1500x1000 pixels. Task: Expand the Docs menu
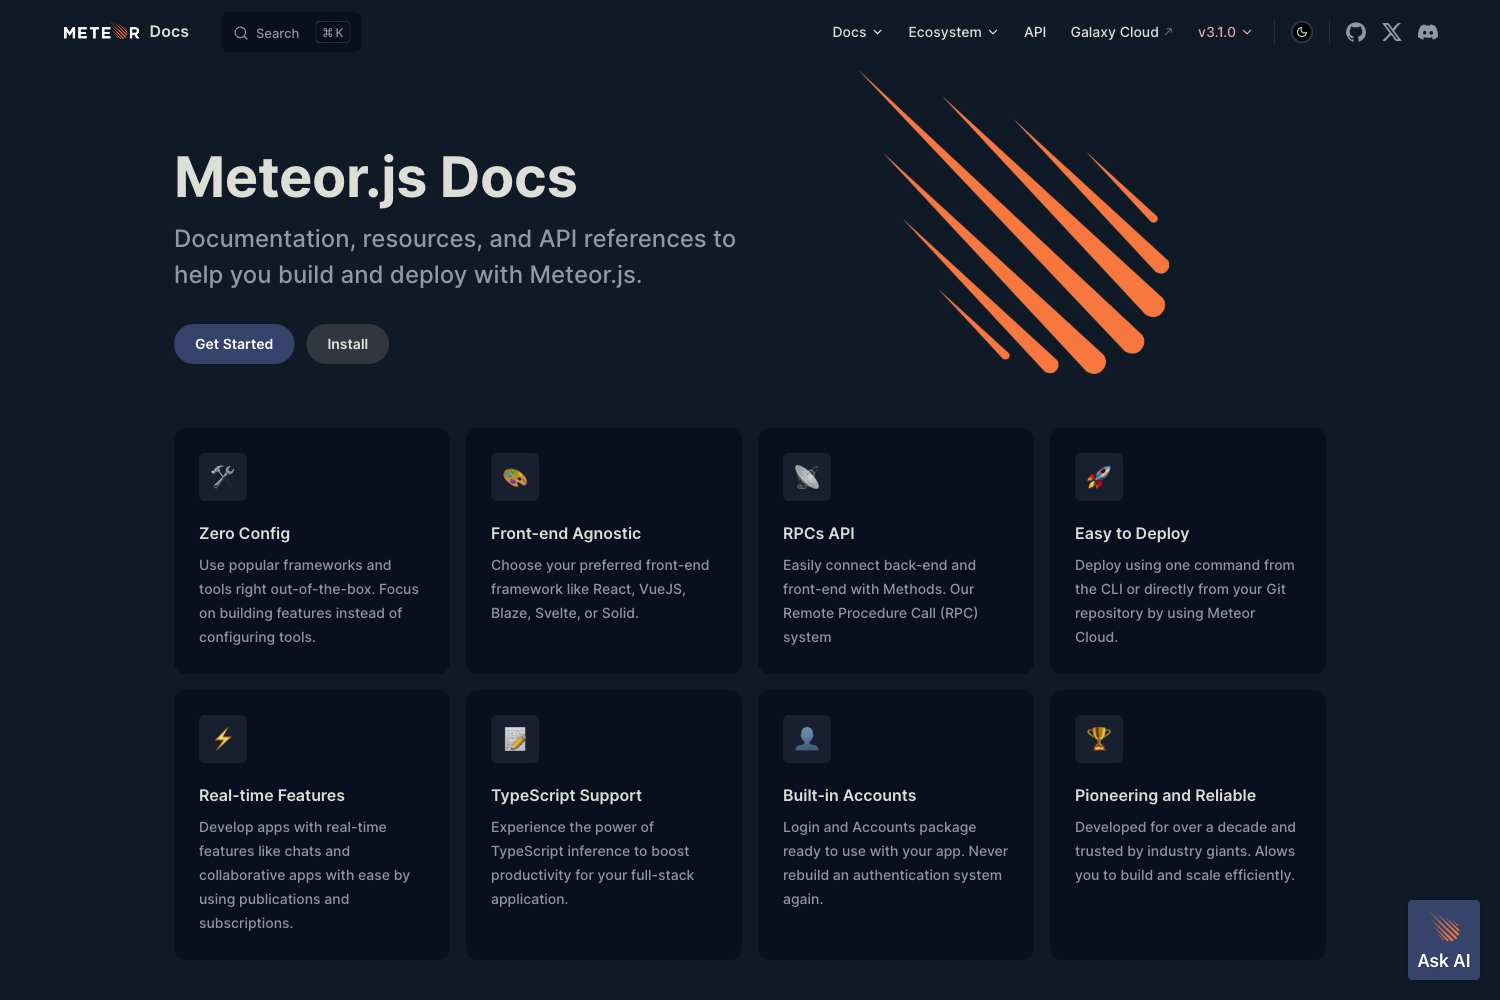tap(857, 32)
